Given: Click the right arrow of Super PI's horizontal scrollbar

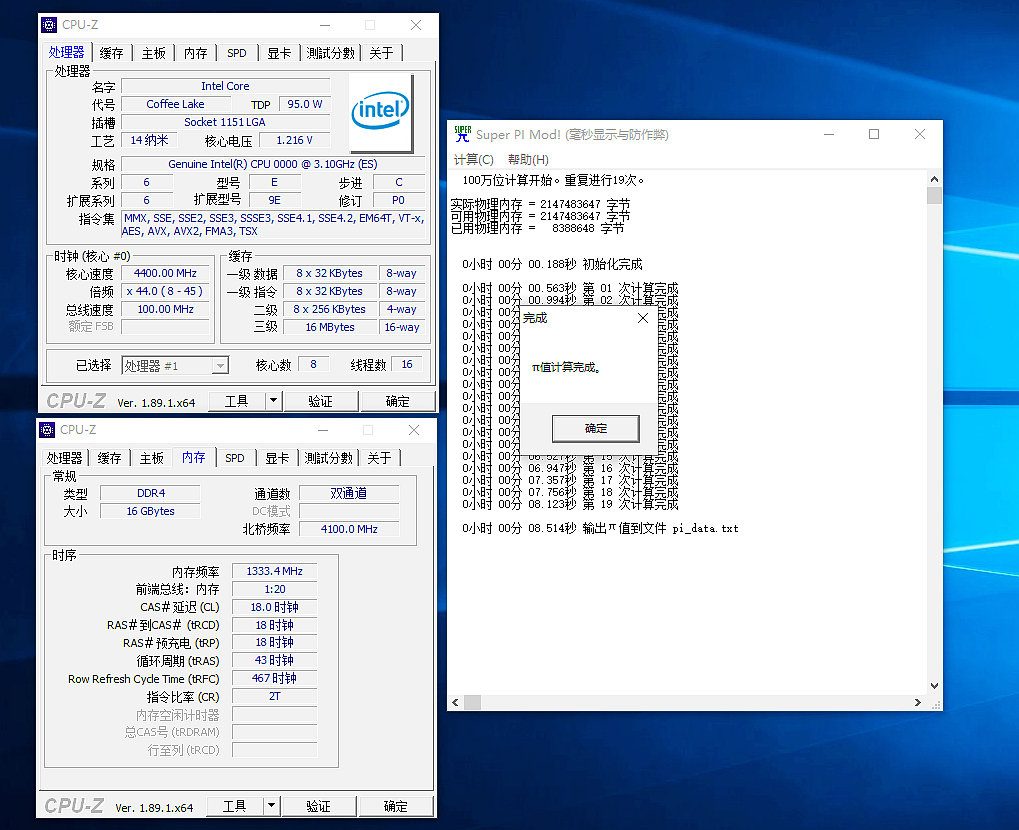Looking at the screenshot, I should click(919, 703).
